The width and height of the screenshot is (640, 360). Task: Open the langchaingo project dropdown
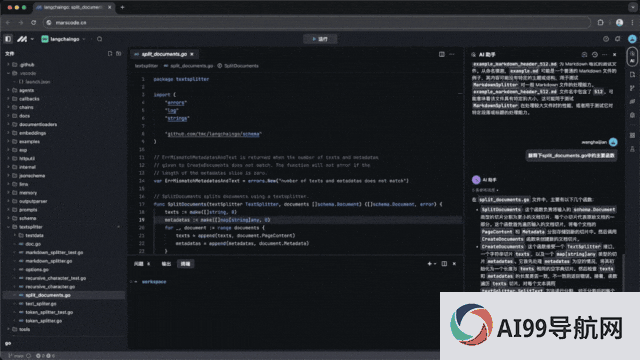(64, 39)
